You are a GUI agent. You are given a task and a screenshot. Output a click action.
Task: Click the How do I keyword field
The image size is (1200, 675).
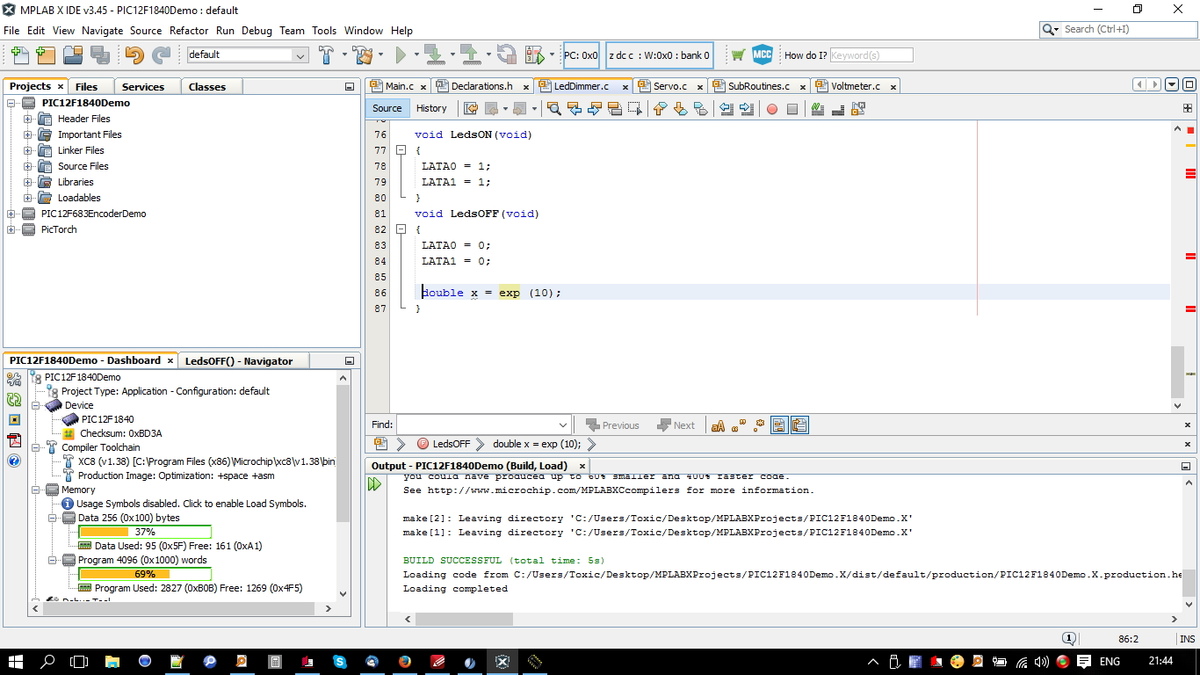point(872,55)
